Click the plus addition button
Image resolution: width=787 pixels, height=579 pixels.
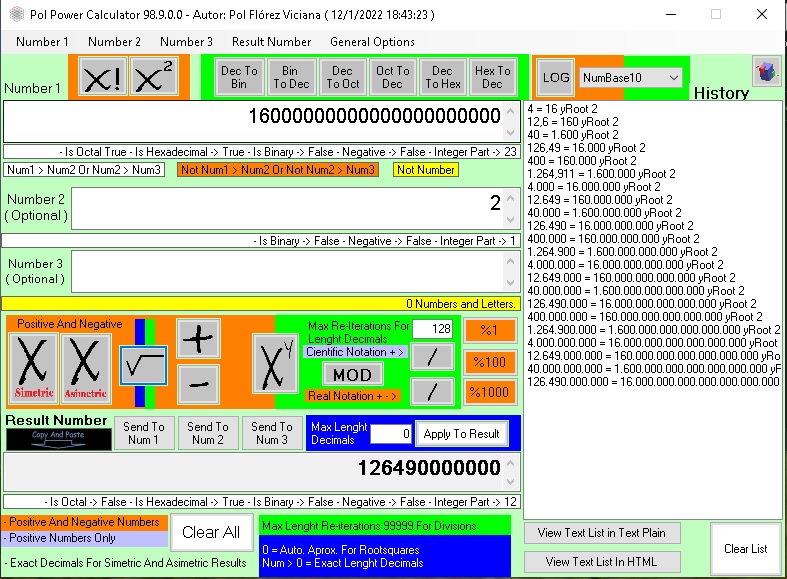(x=198, y=339)
